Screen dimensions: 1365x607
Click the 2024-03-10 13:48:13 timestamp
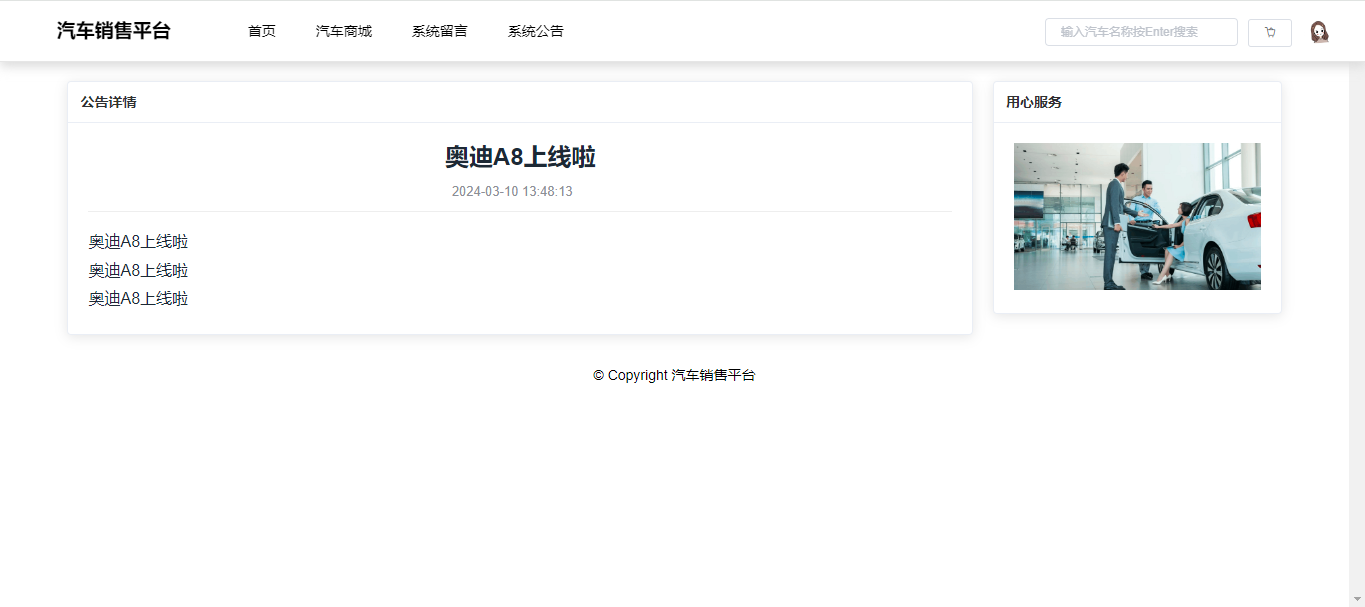(512, 191)
